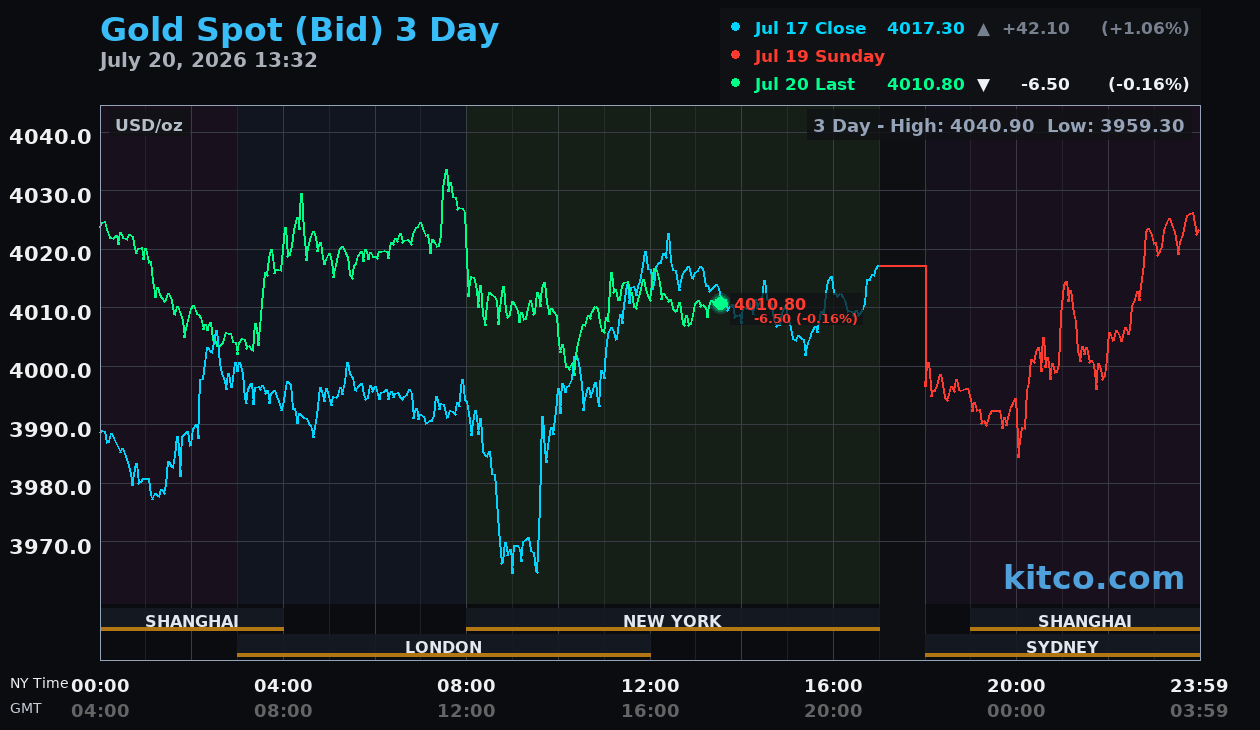The image size is (1260, 730).
Task: Click the 4020.0 y-axis label
Action: 50,253
